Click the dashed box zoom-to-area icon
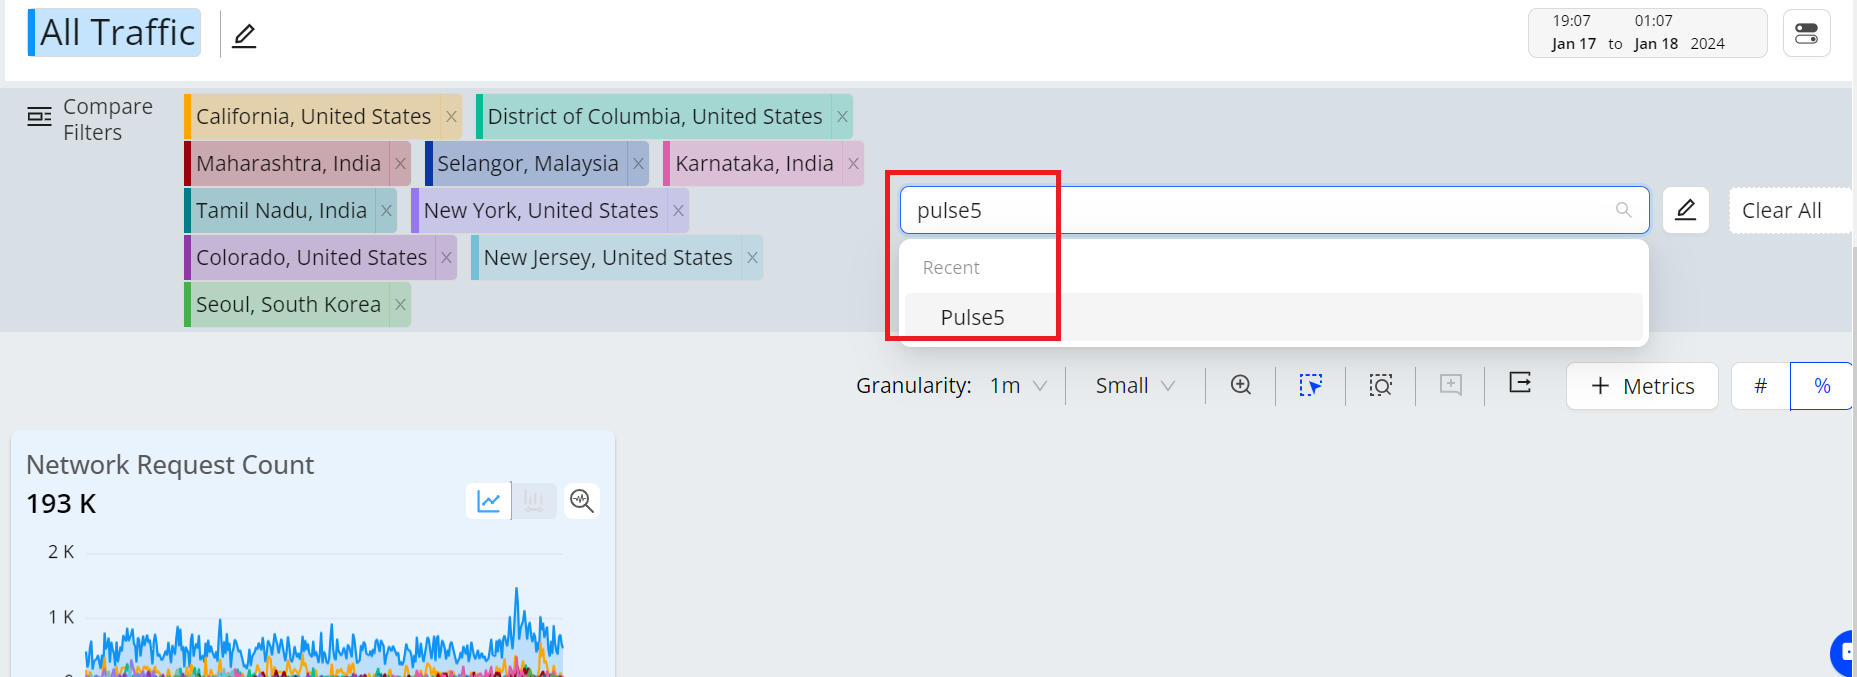 (x=1380, y=385)
